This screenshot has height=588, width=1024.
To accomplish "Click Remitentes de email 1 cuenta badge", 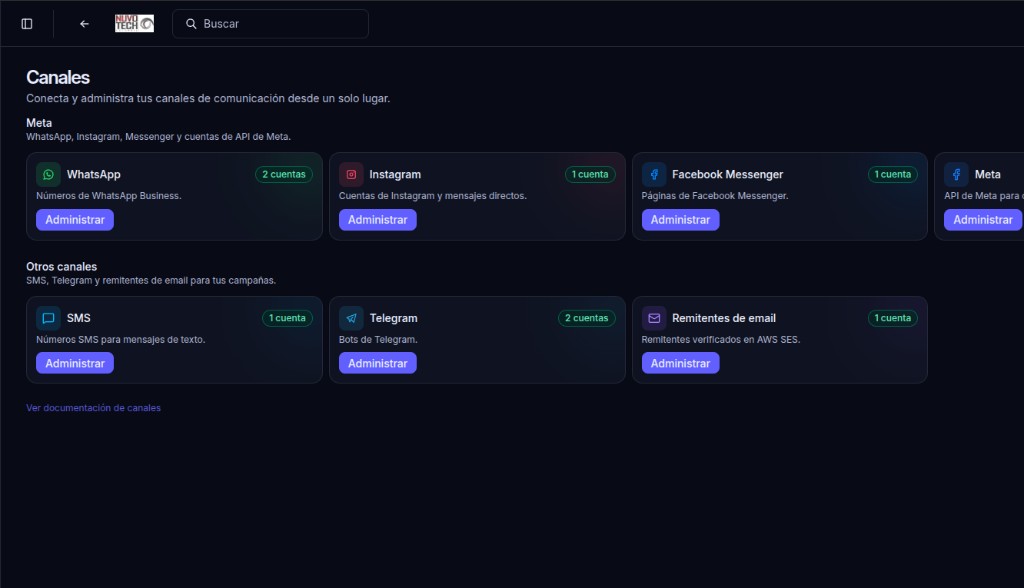I will pos(893,318).
